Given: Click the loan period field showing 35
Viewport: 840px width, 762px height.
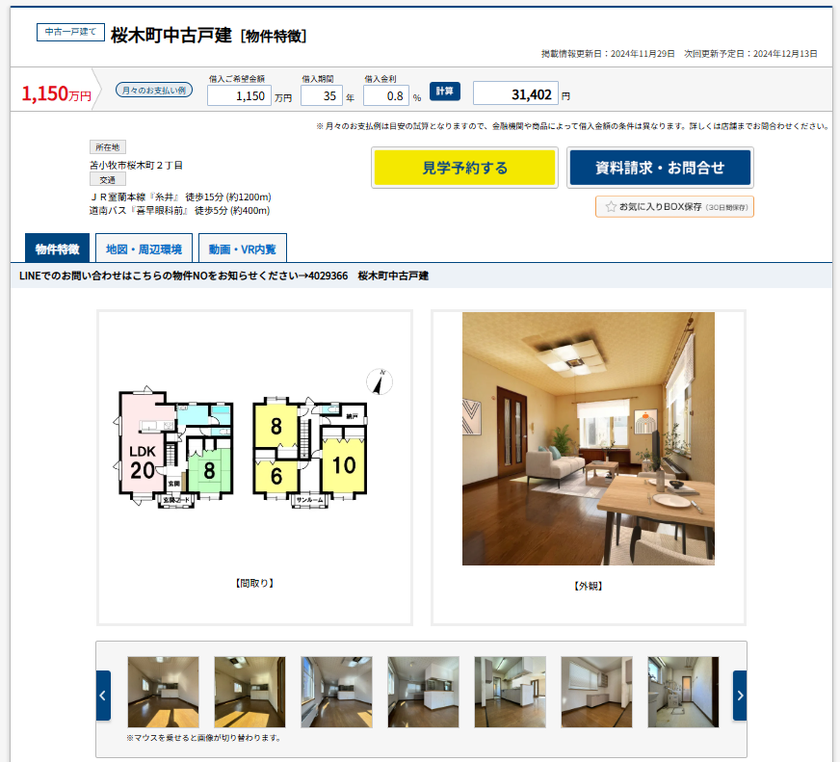Looking at the screenshot, I should [x=321, y=96].
